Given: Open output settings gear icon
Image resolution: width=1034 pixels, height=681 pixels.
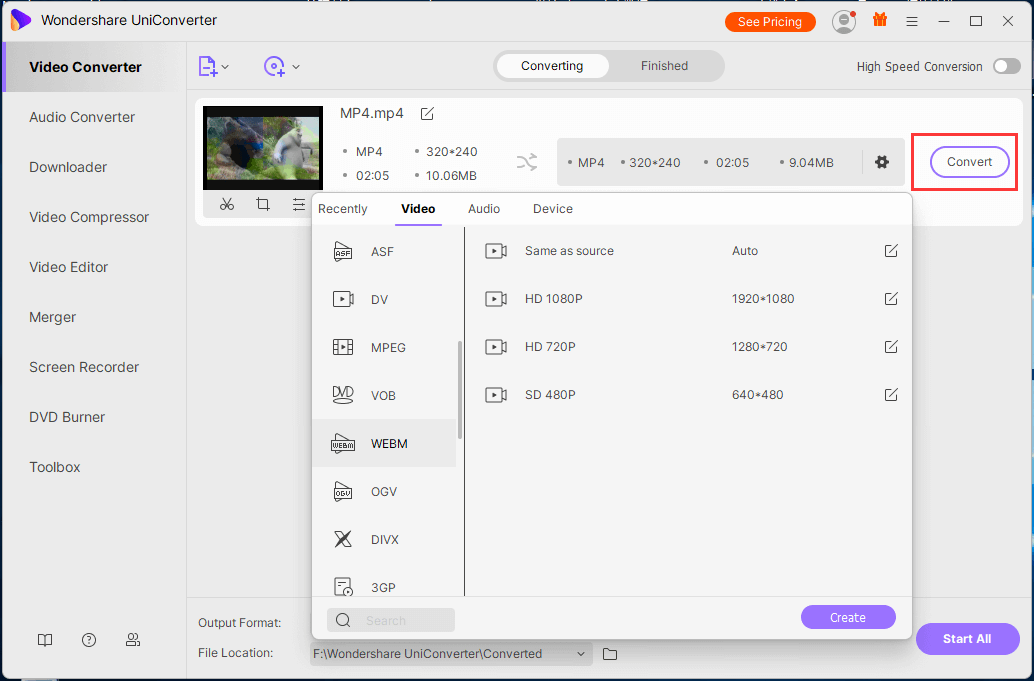Looking at the screenshot, I should click(x=882, y=162).
